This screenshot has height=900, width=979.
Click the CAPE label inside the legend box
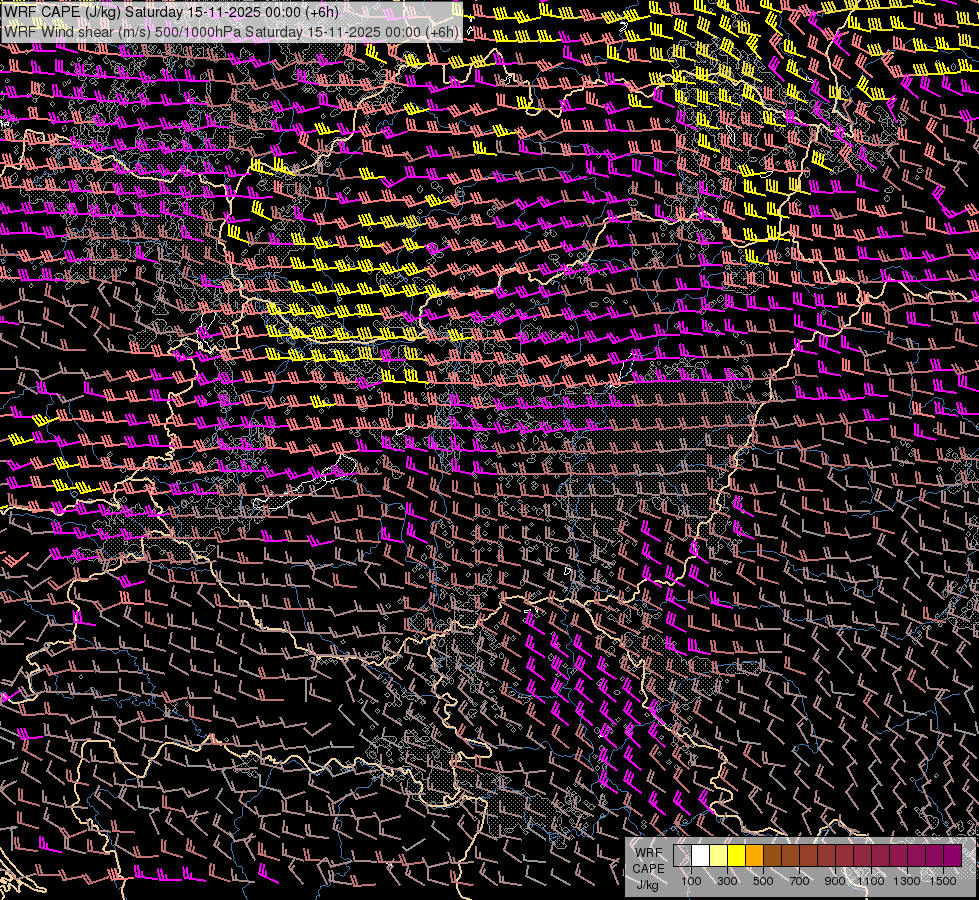tap(648, 868)
